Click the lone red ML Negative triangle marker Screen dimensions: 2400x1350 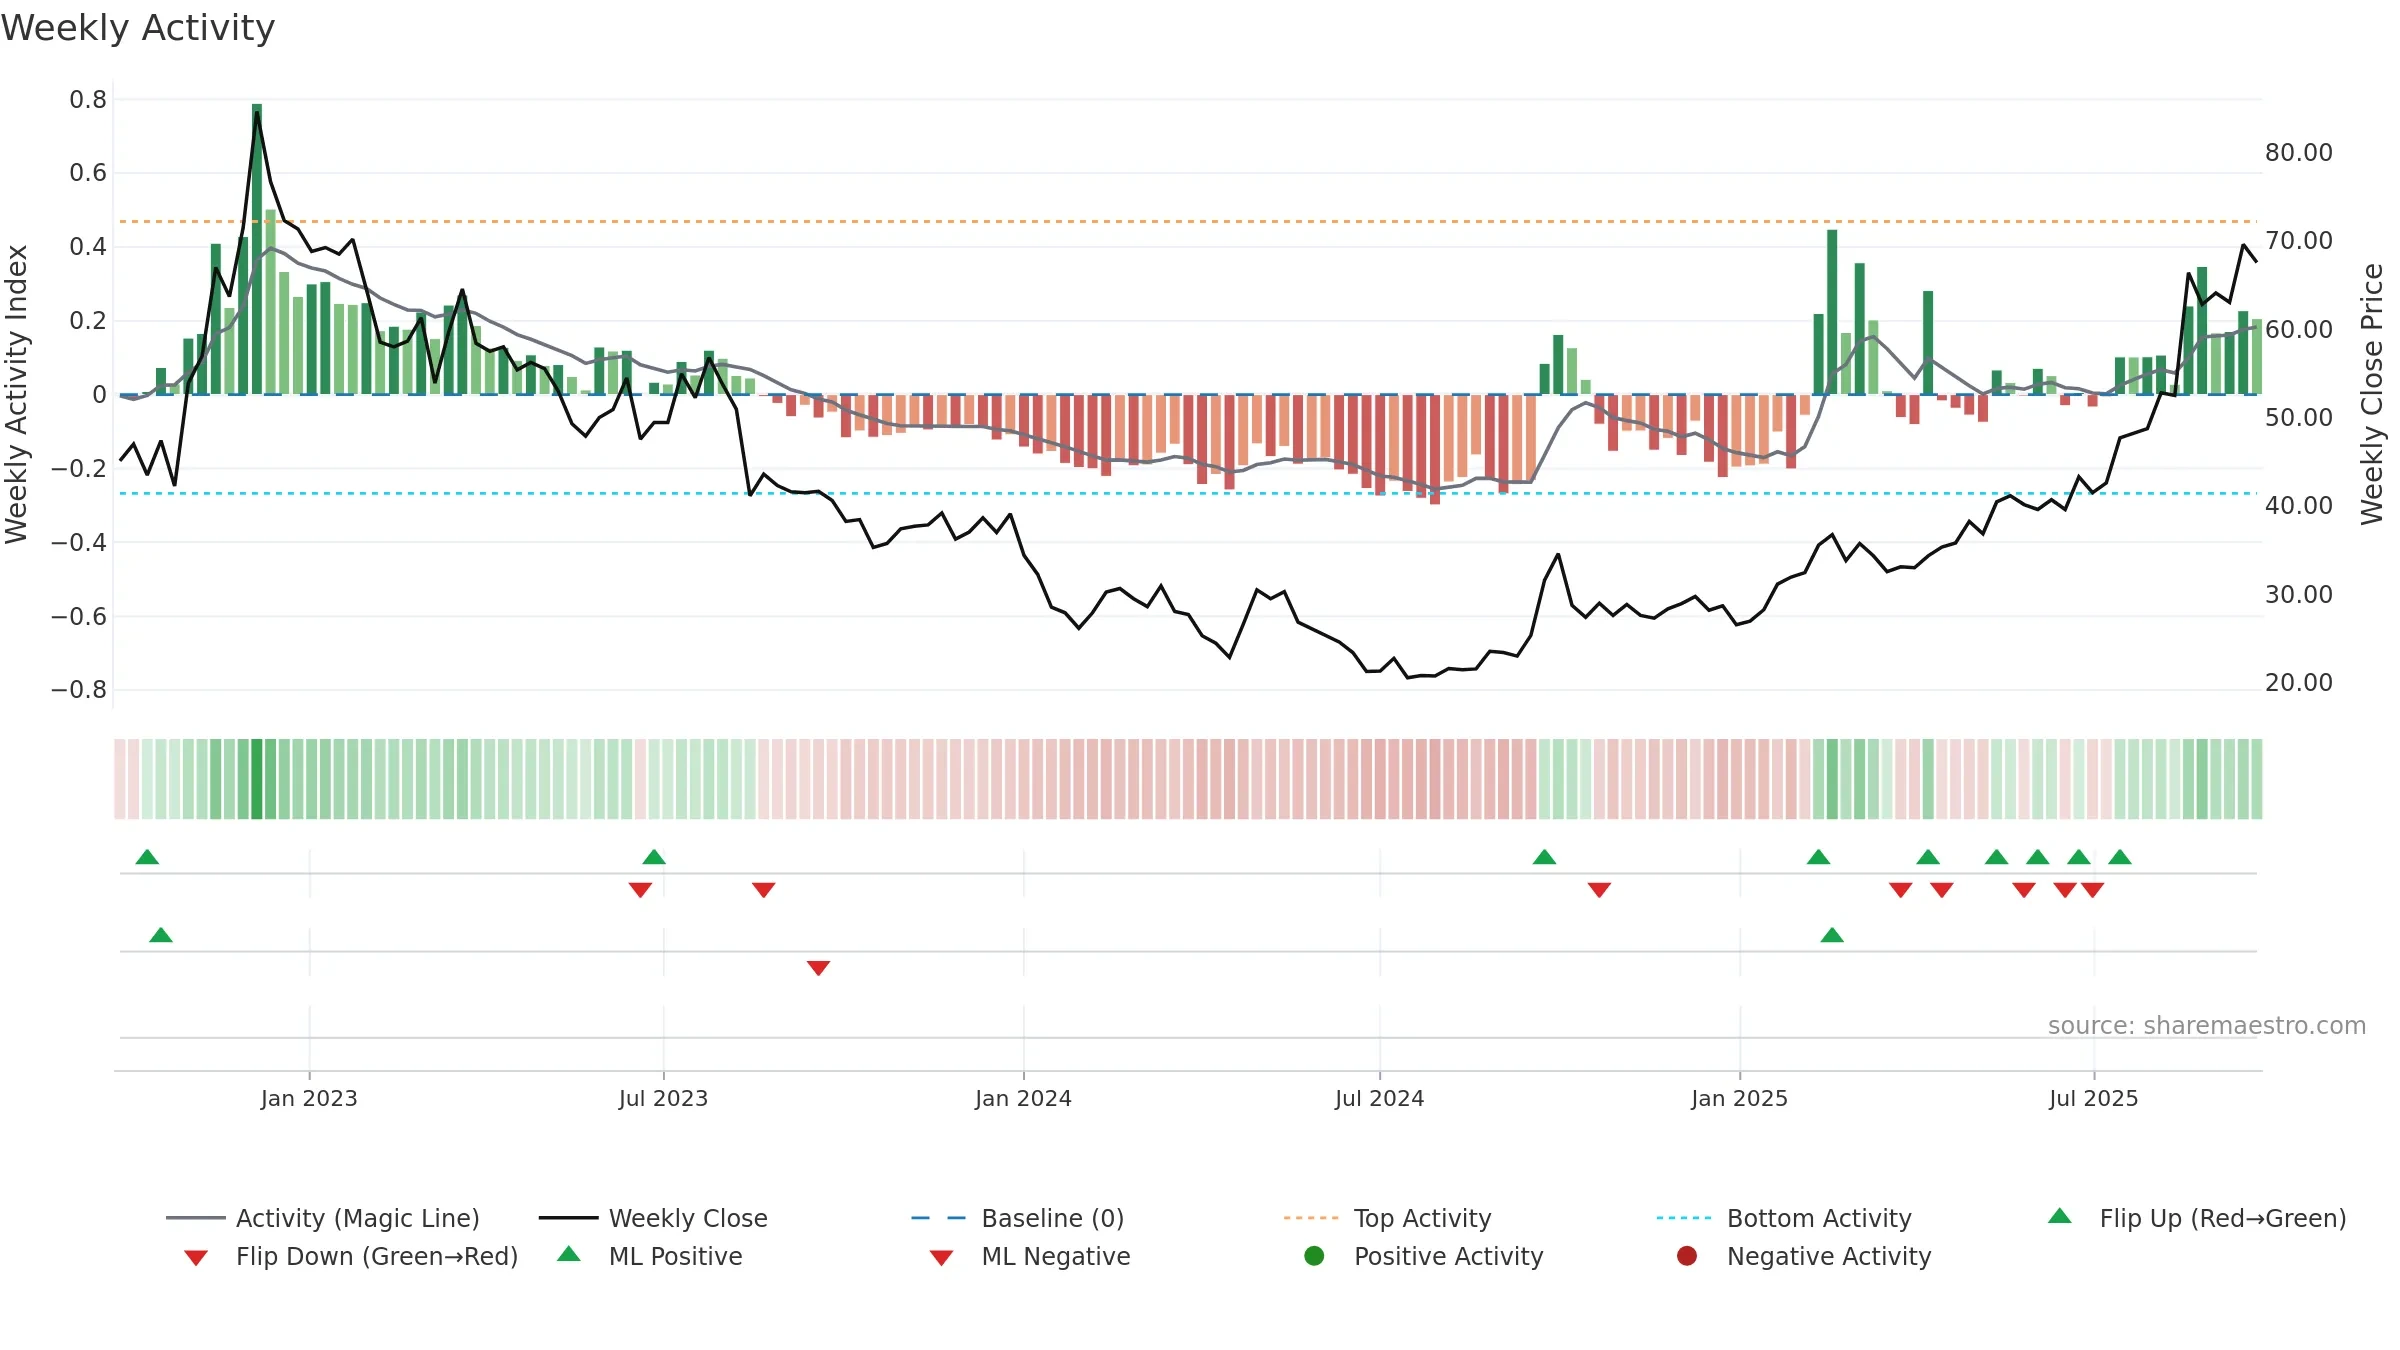click(818, 968)
